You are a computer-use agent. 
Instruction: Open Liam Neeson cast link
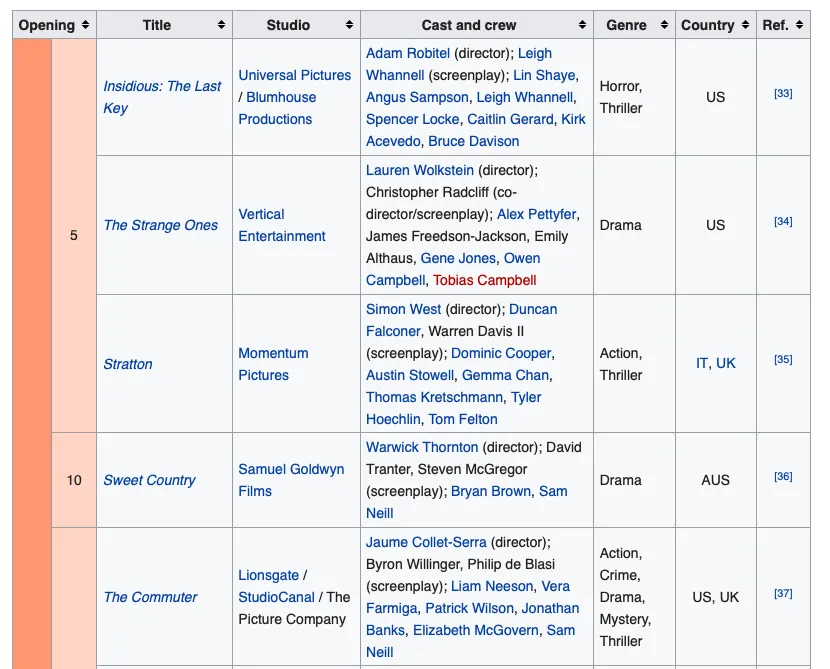[492, 586]
